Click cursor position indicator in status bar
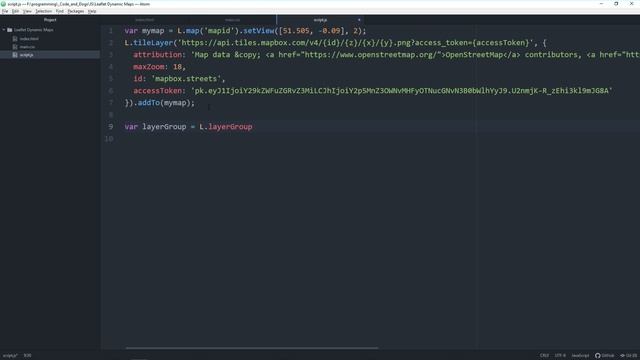 (x=27, y=356)
